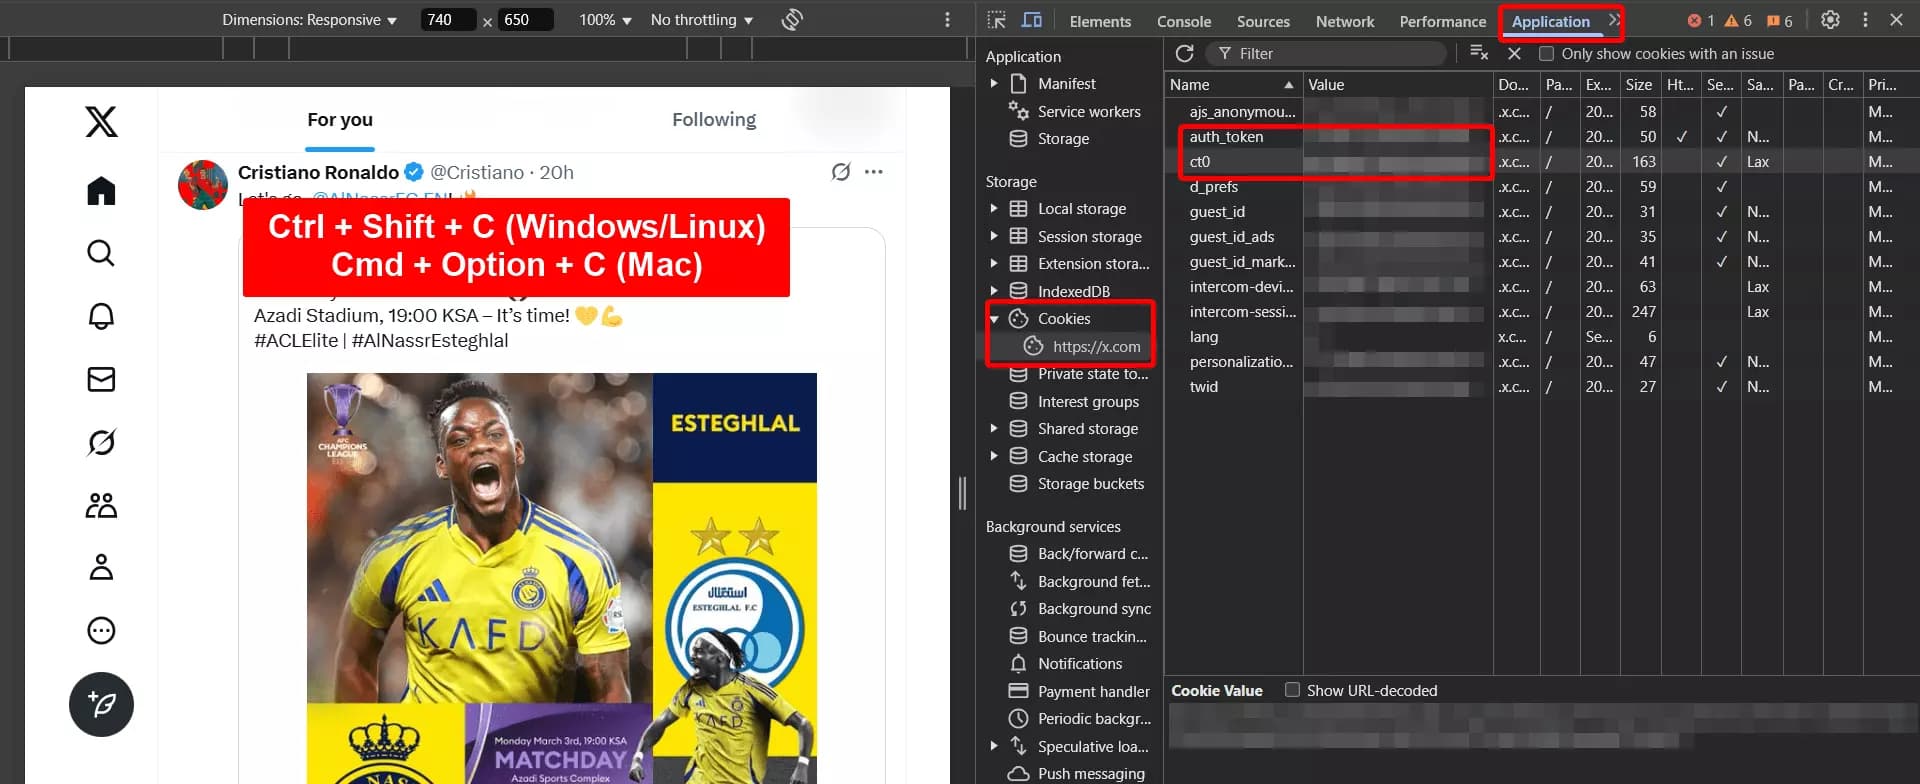Click the width 740 input field
This screenshot has height=784, width=1920.
click(447, 20)
